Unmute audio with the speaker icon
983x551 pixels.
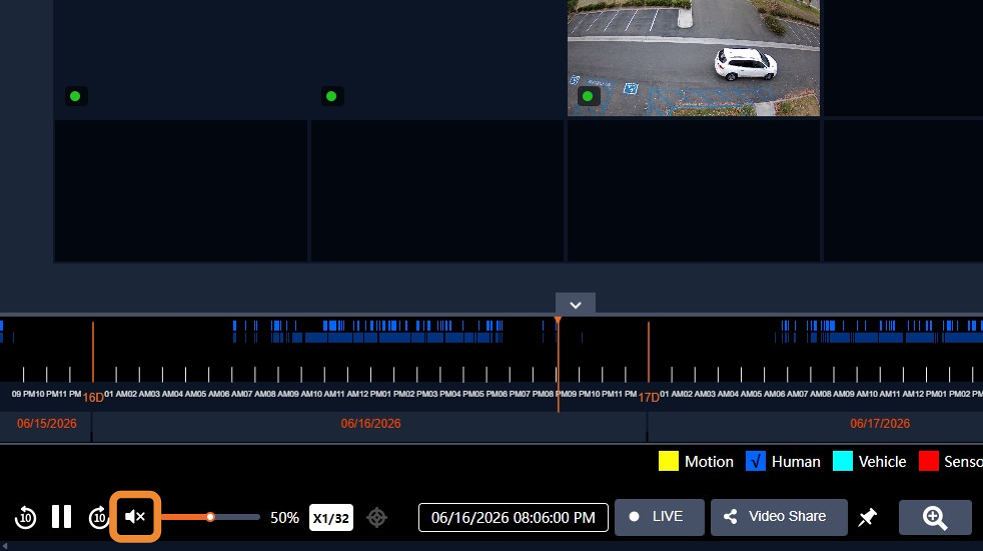pyautogui.click(x=135, y=517)
